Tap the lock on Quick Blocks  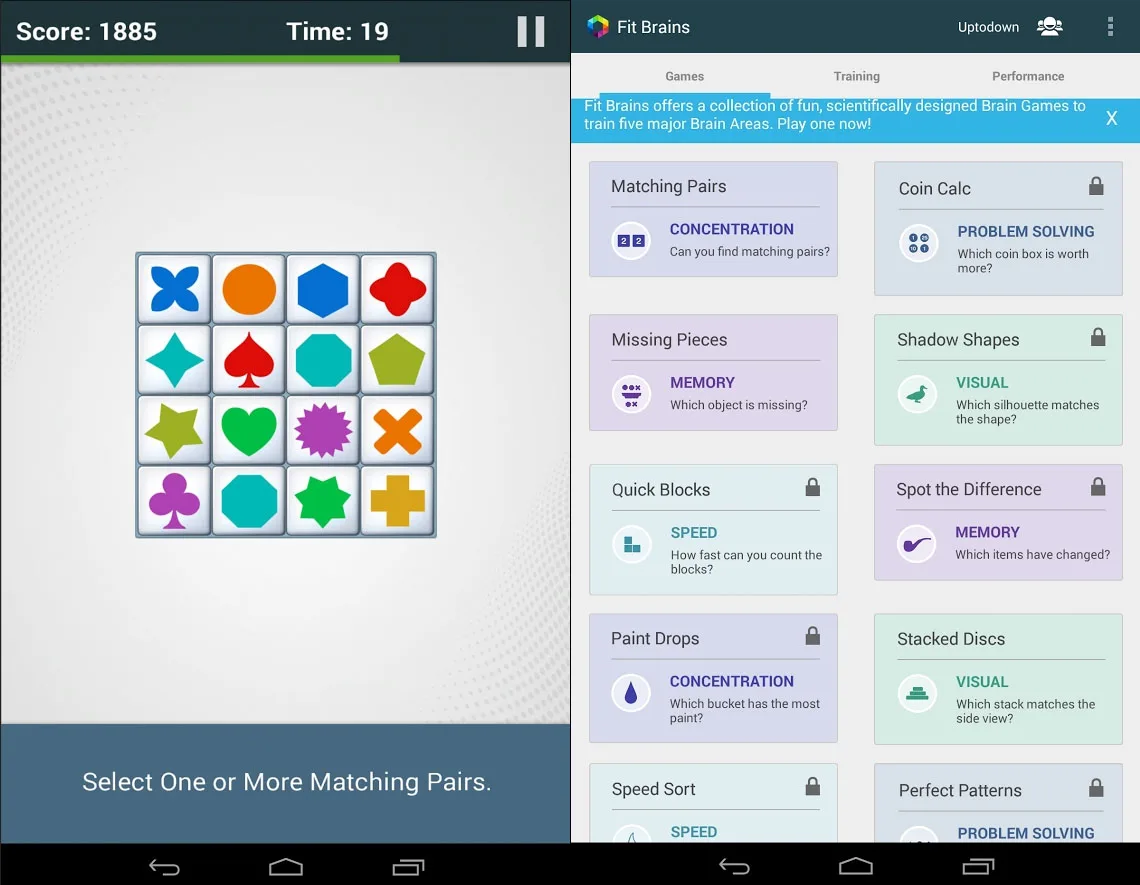tap(813, 486)
